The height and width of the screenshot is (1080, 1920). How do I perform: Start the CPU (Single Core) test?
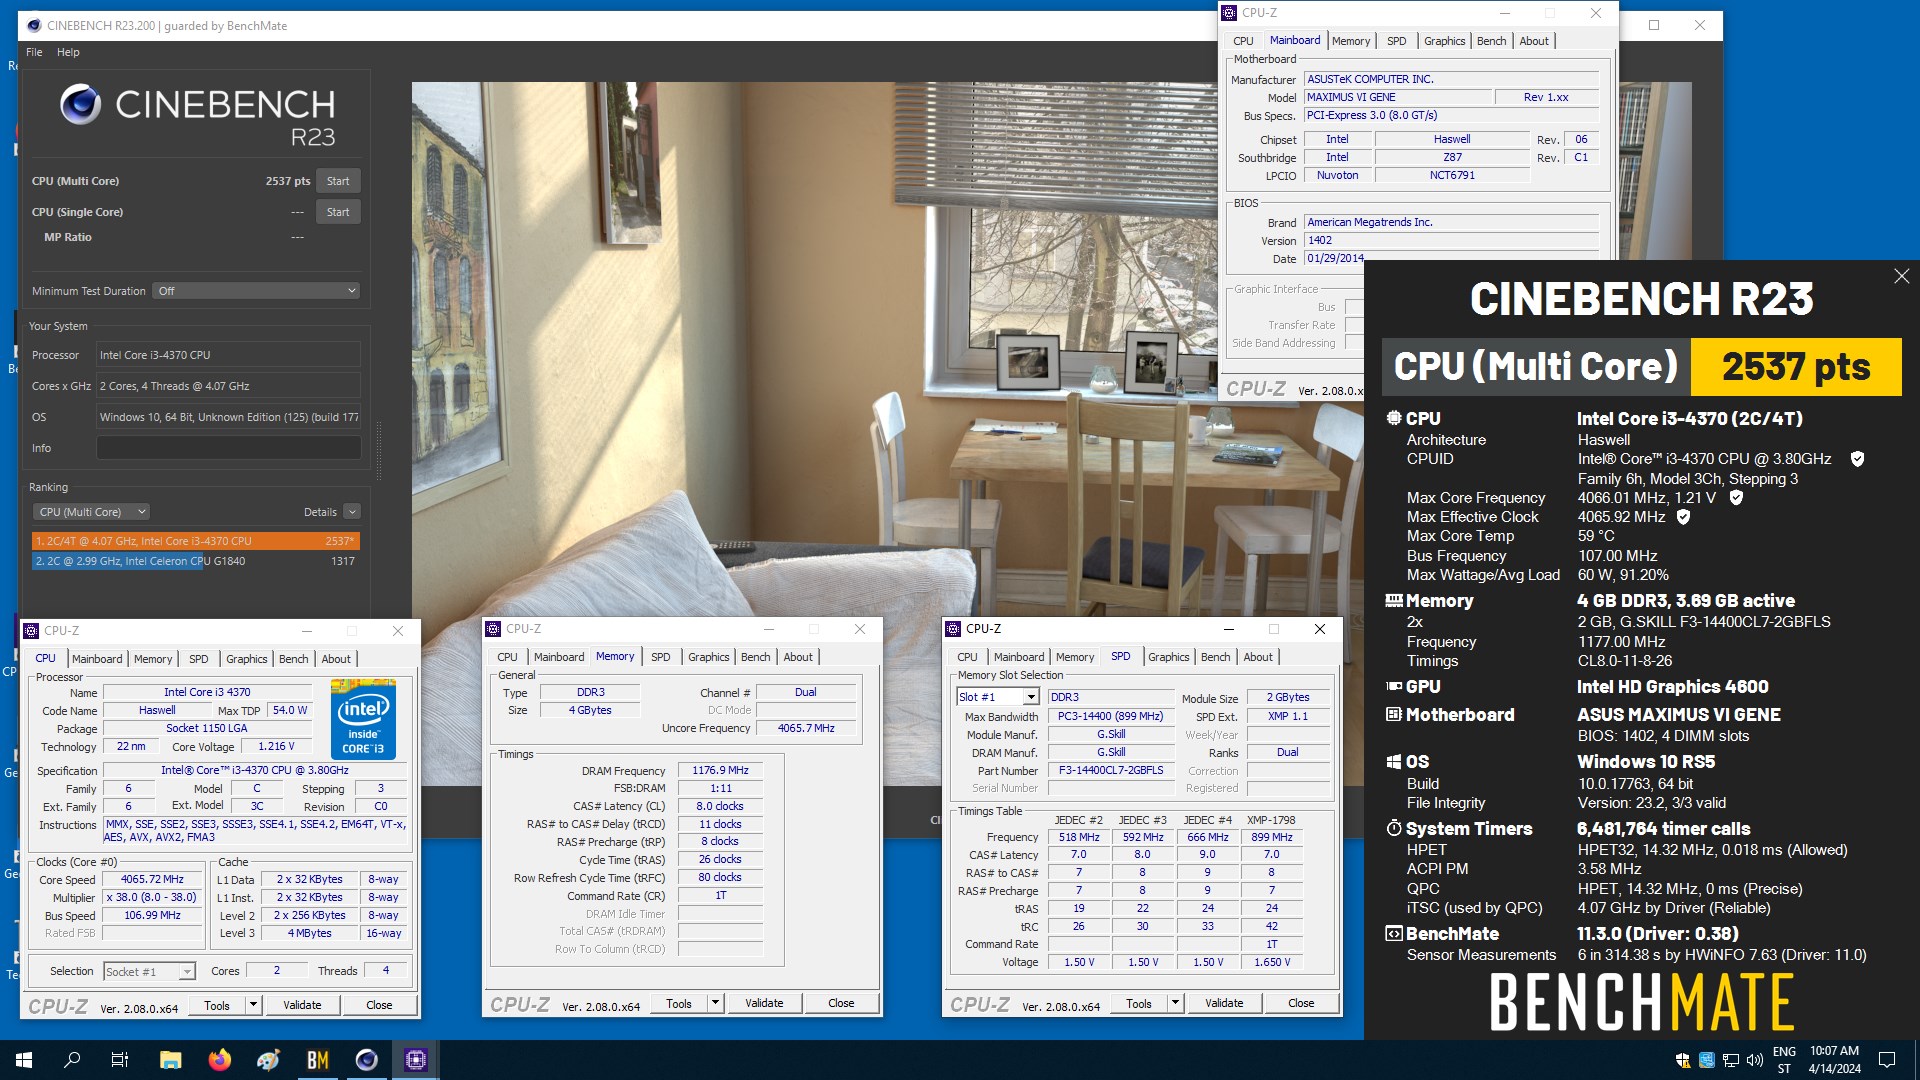coord(338,212)
